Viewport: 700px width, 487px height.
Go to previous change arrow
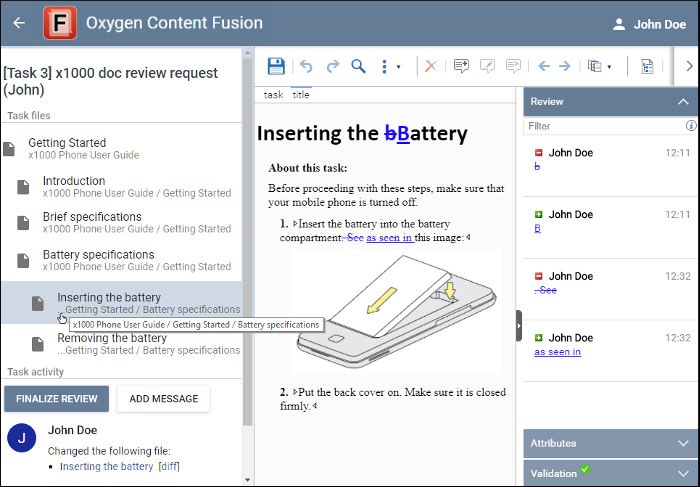coord(544,67)
